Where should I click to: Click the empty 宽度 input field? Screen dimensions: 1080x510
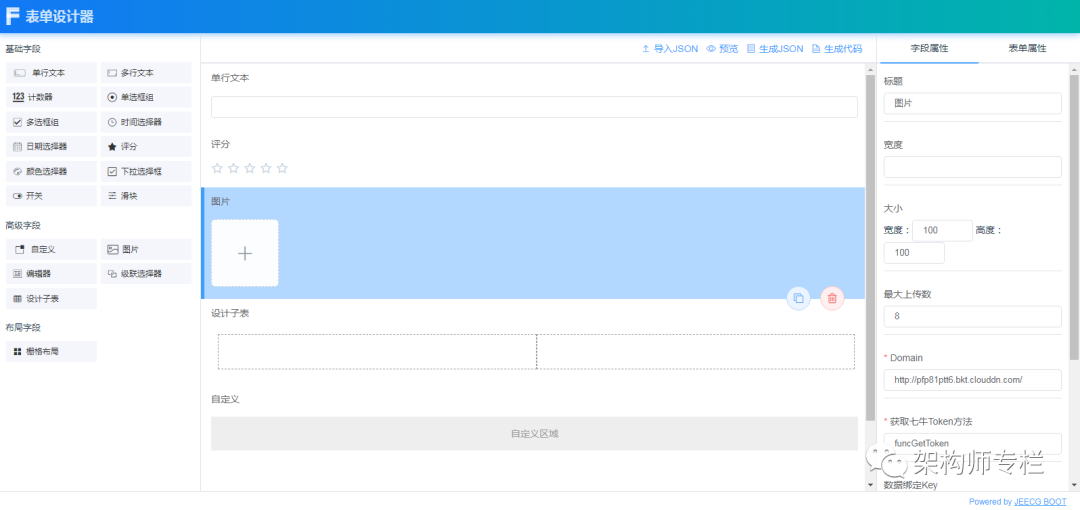(x=973, y=167)
